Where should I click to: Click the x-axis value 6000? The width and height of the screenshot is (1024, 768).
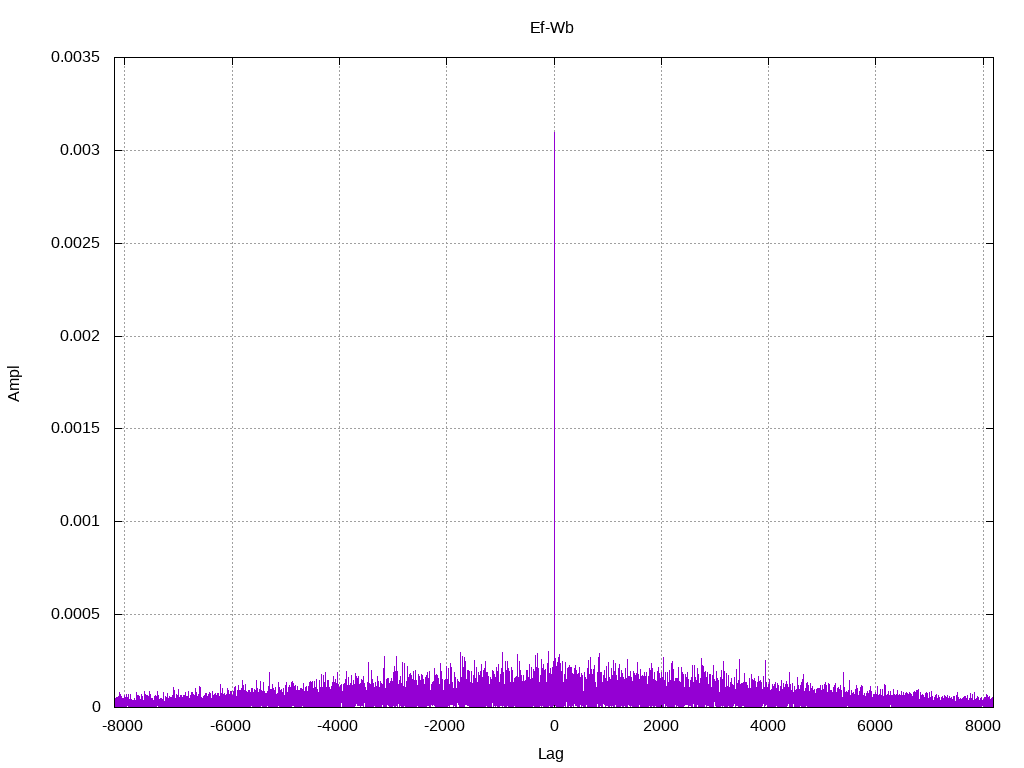(875, 726)
